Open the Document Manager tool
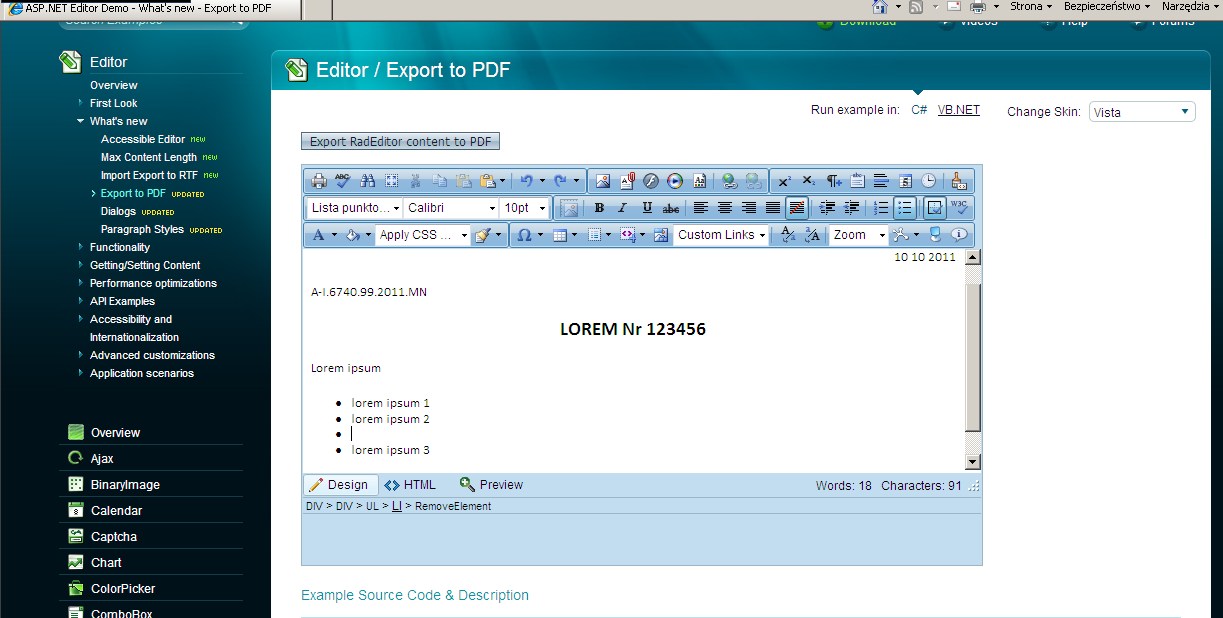Screen dimensions: 1223x618 point(627,181)
